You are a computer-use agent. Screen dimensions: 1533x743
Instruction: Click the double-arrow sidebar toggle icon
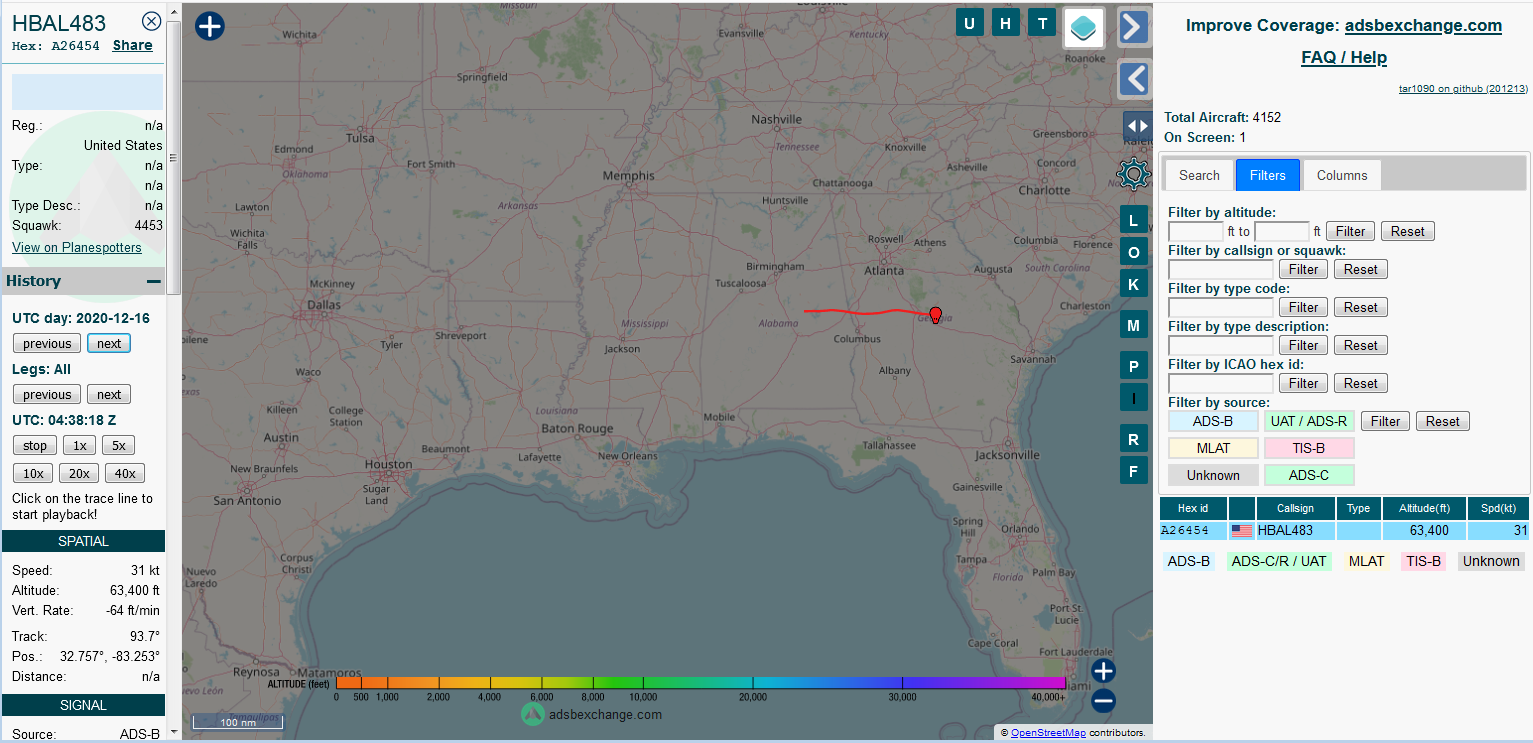click(x=1137, y=126)
